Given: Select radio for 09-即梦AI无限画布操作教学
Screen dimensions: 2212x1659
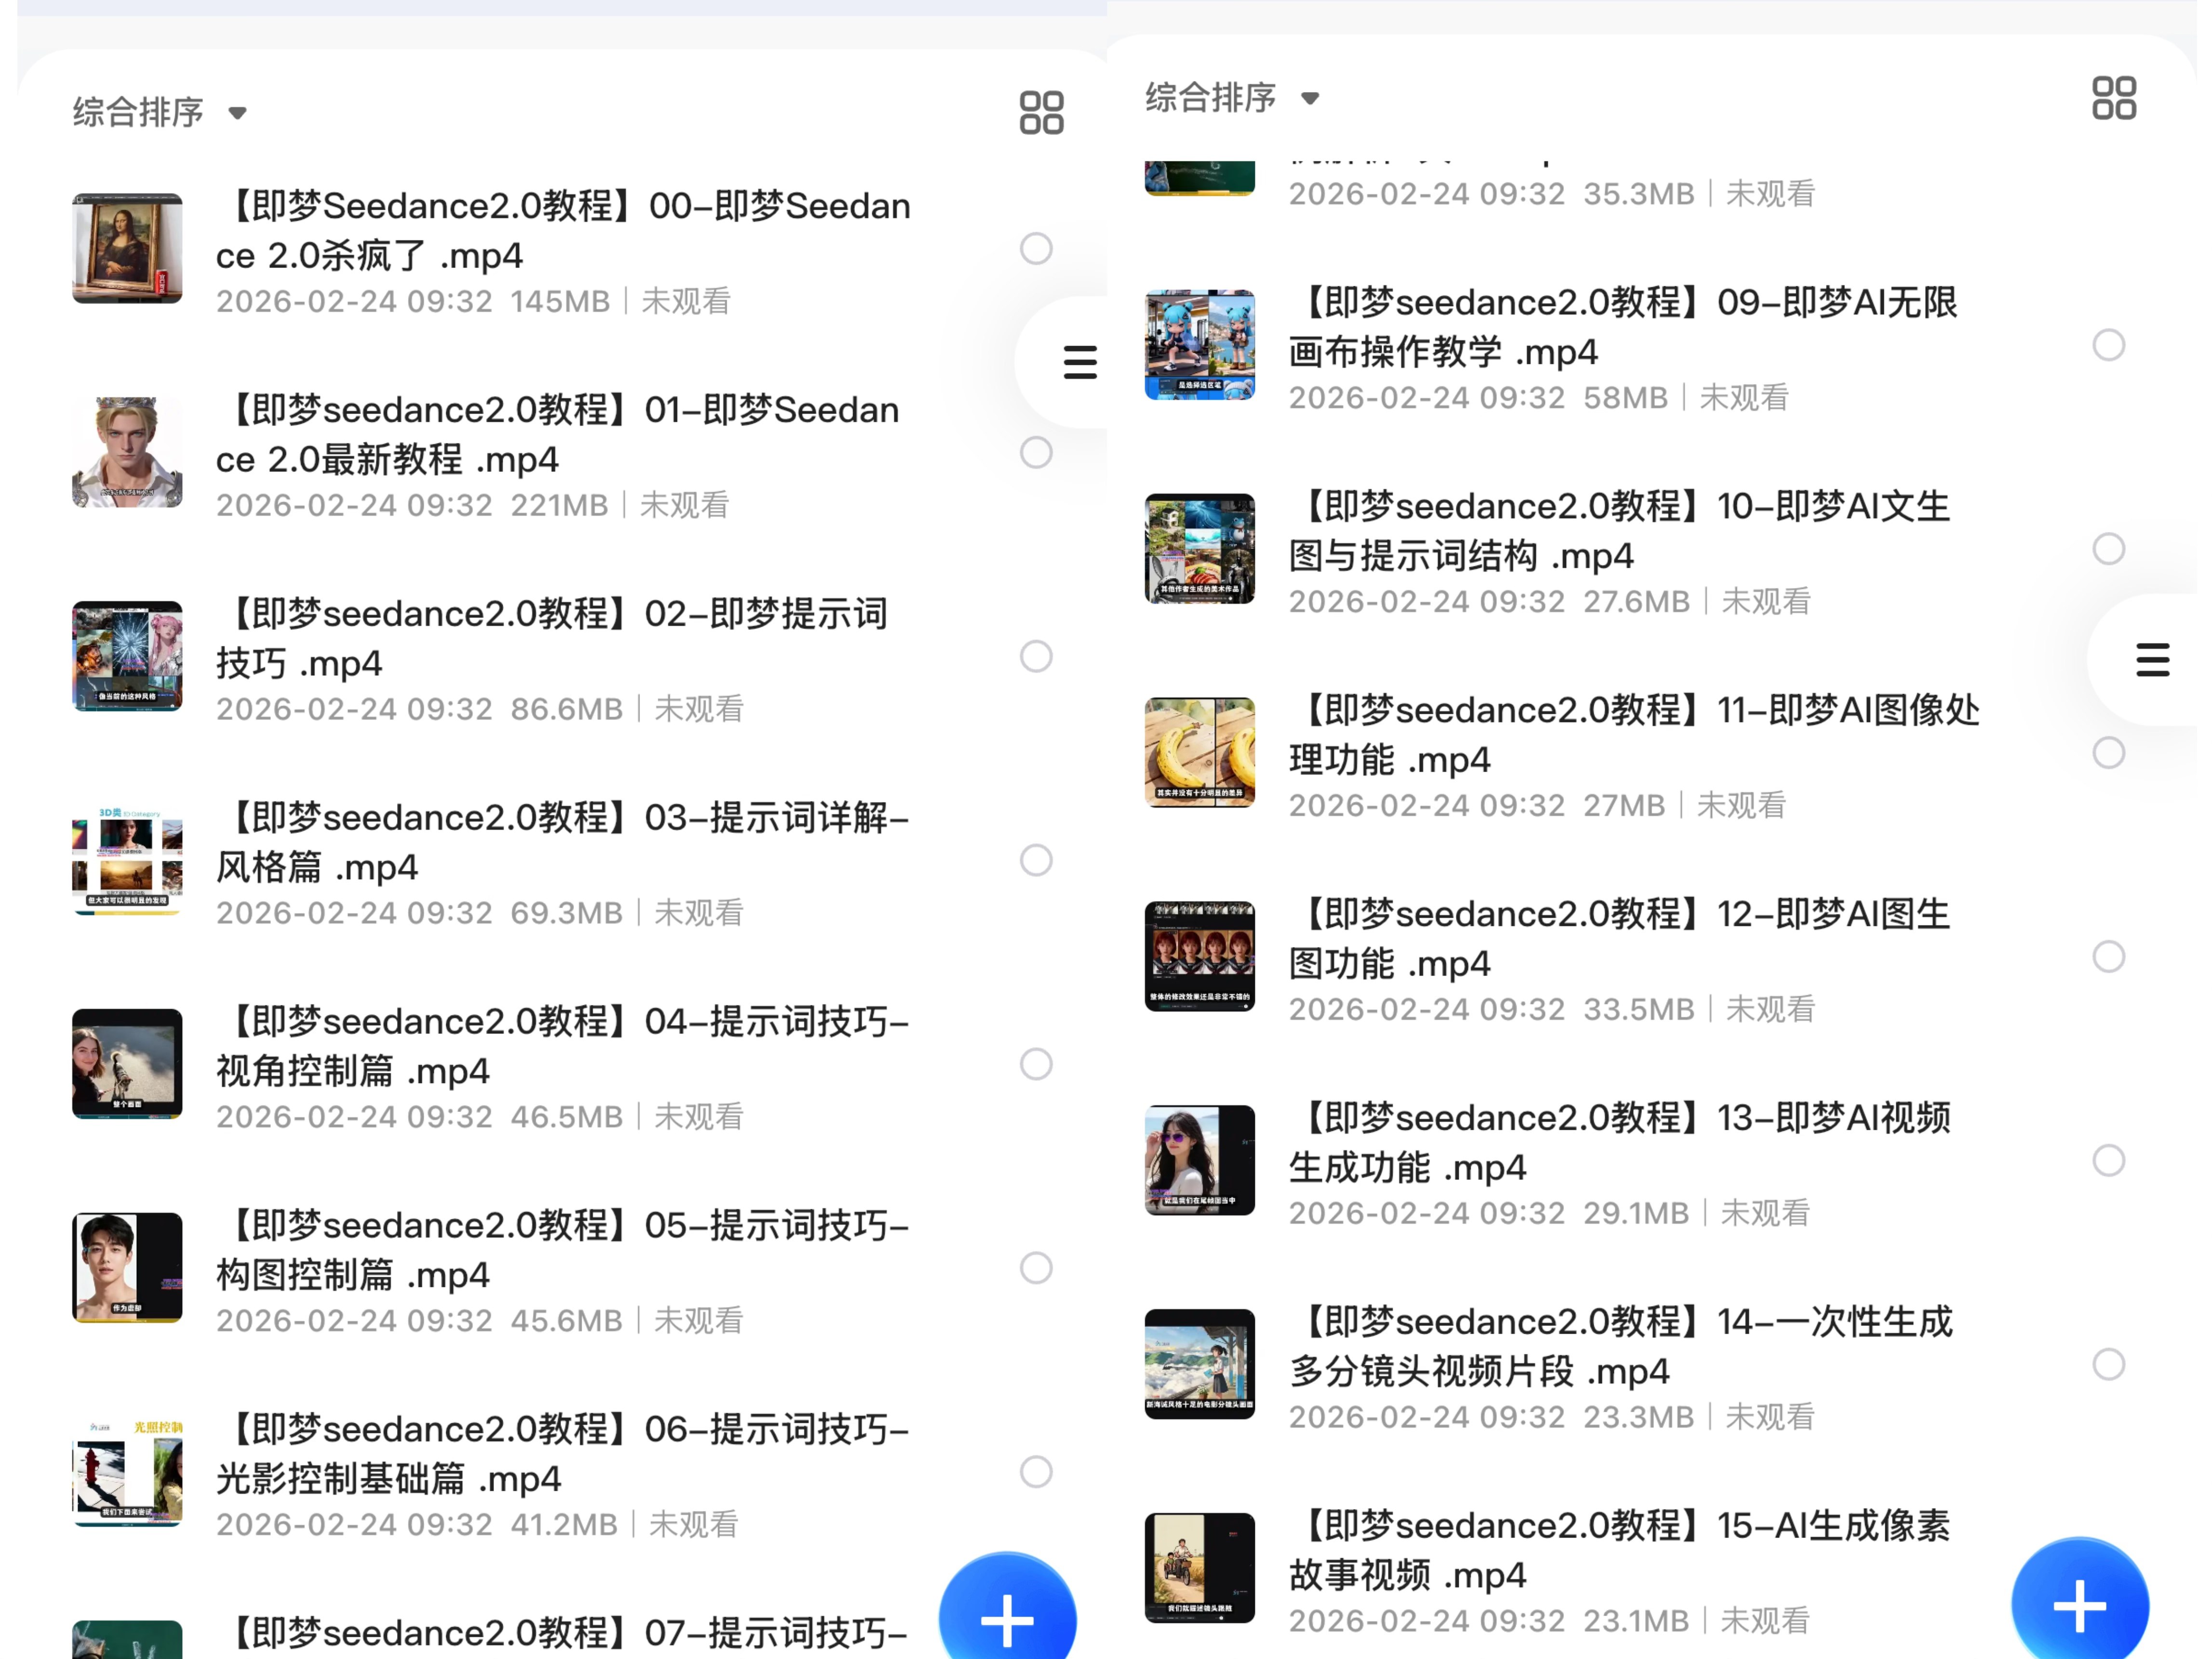Looking at the screenshot, I should pyautogui.click(x=2108, y=345).
